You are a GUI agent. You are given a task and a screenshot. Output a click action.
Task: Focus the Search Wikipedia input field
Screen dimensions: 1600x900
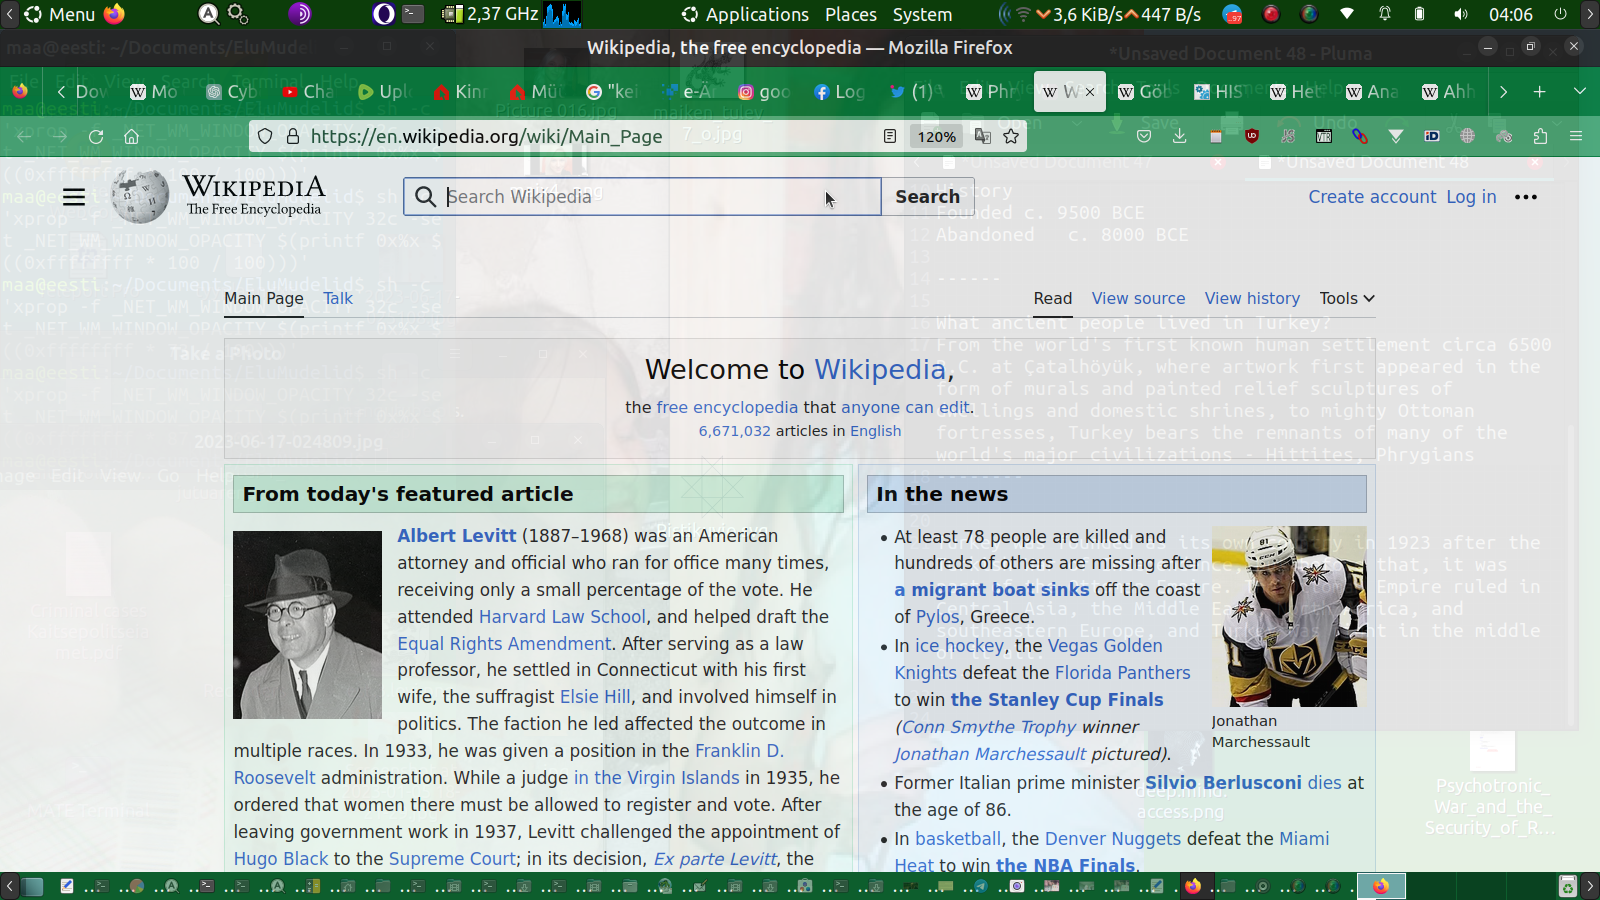pyautogui.click(x=640, y=197)
